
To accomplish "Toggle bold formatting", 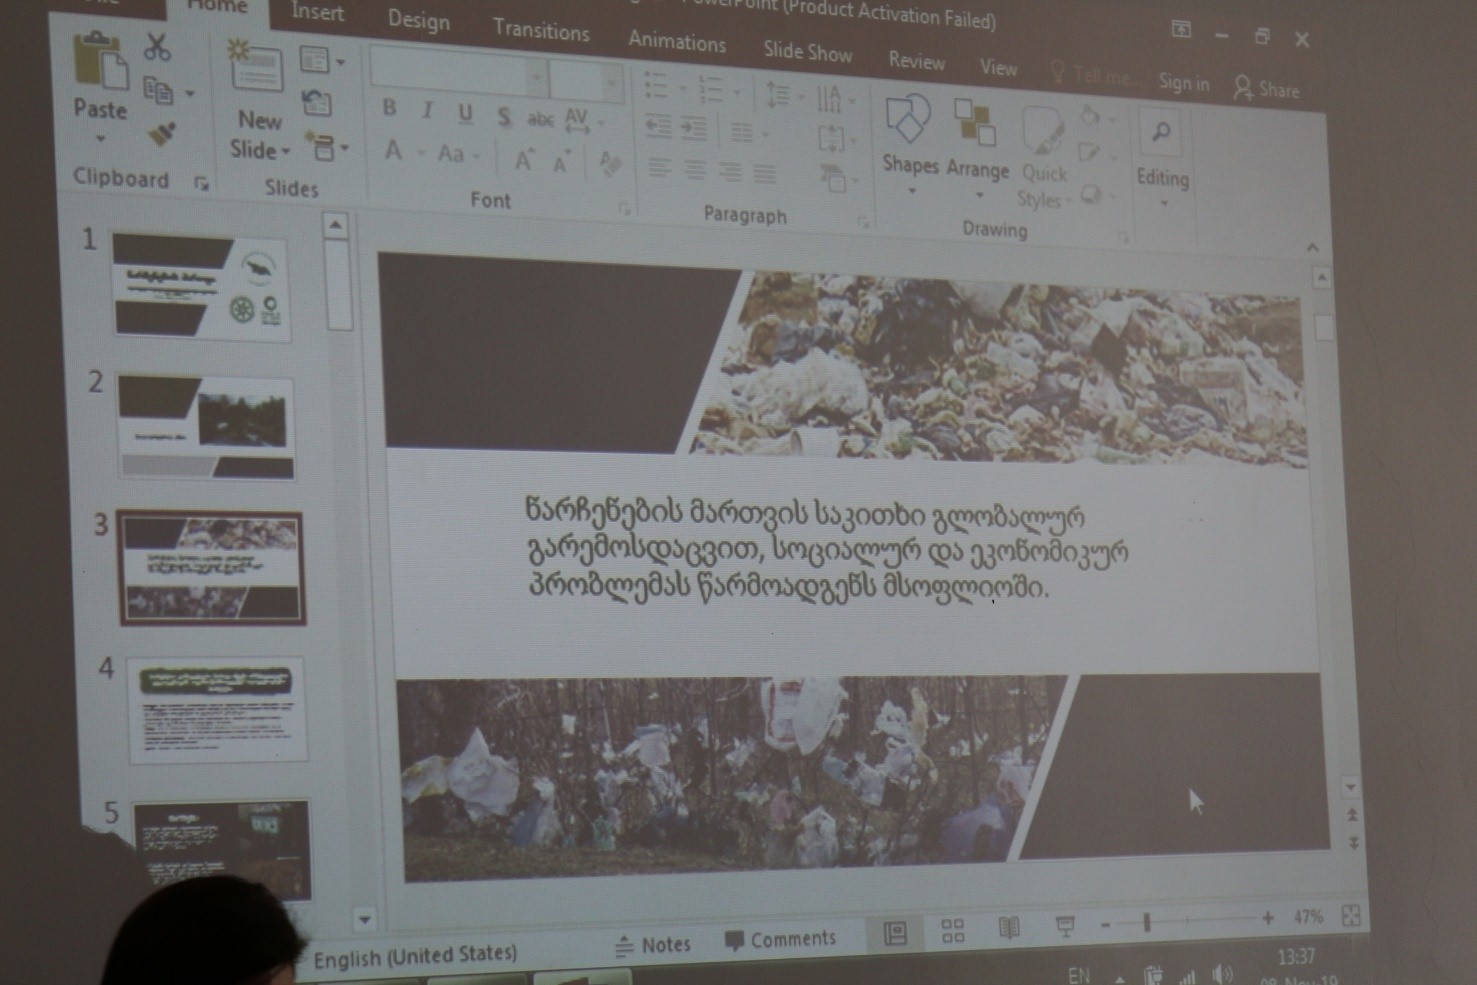I will pos(389,108).
